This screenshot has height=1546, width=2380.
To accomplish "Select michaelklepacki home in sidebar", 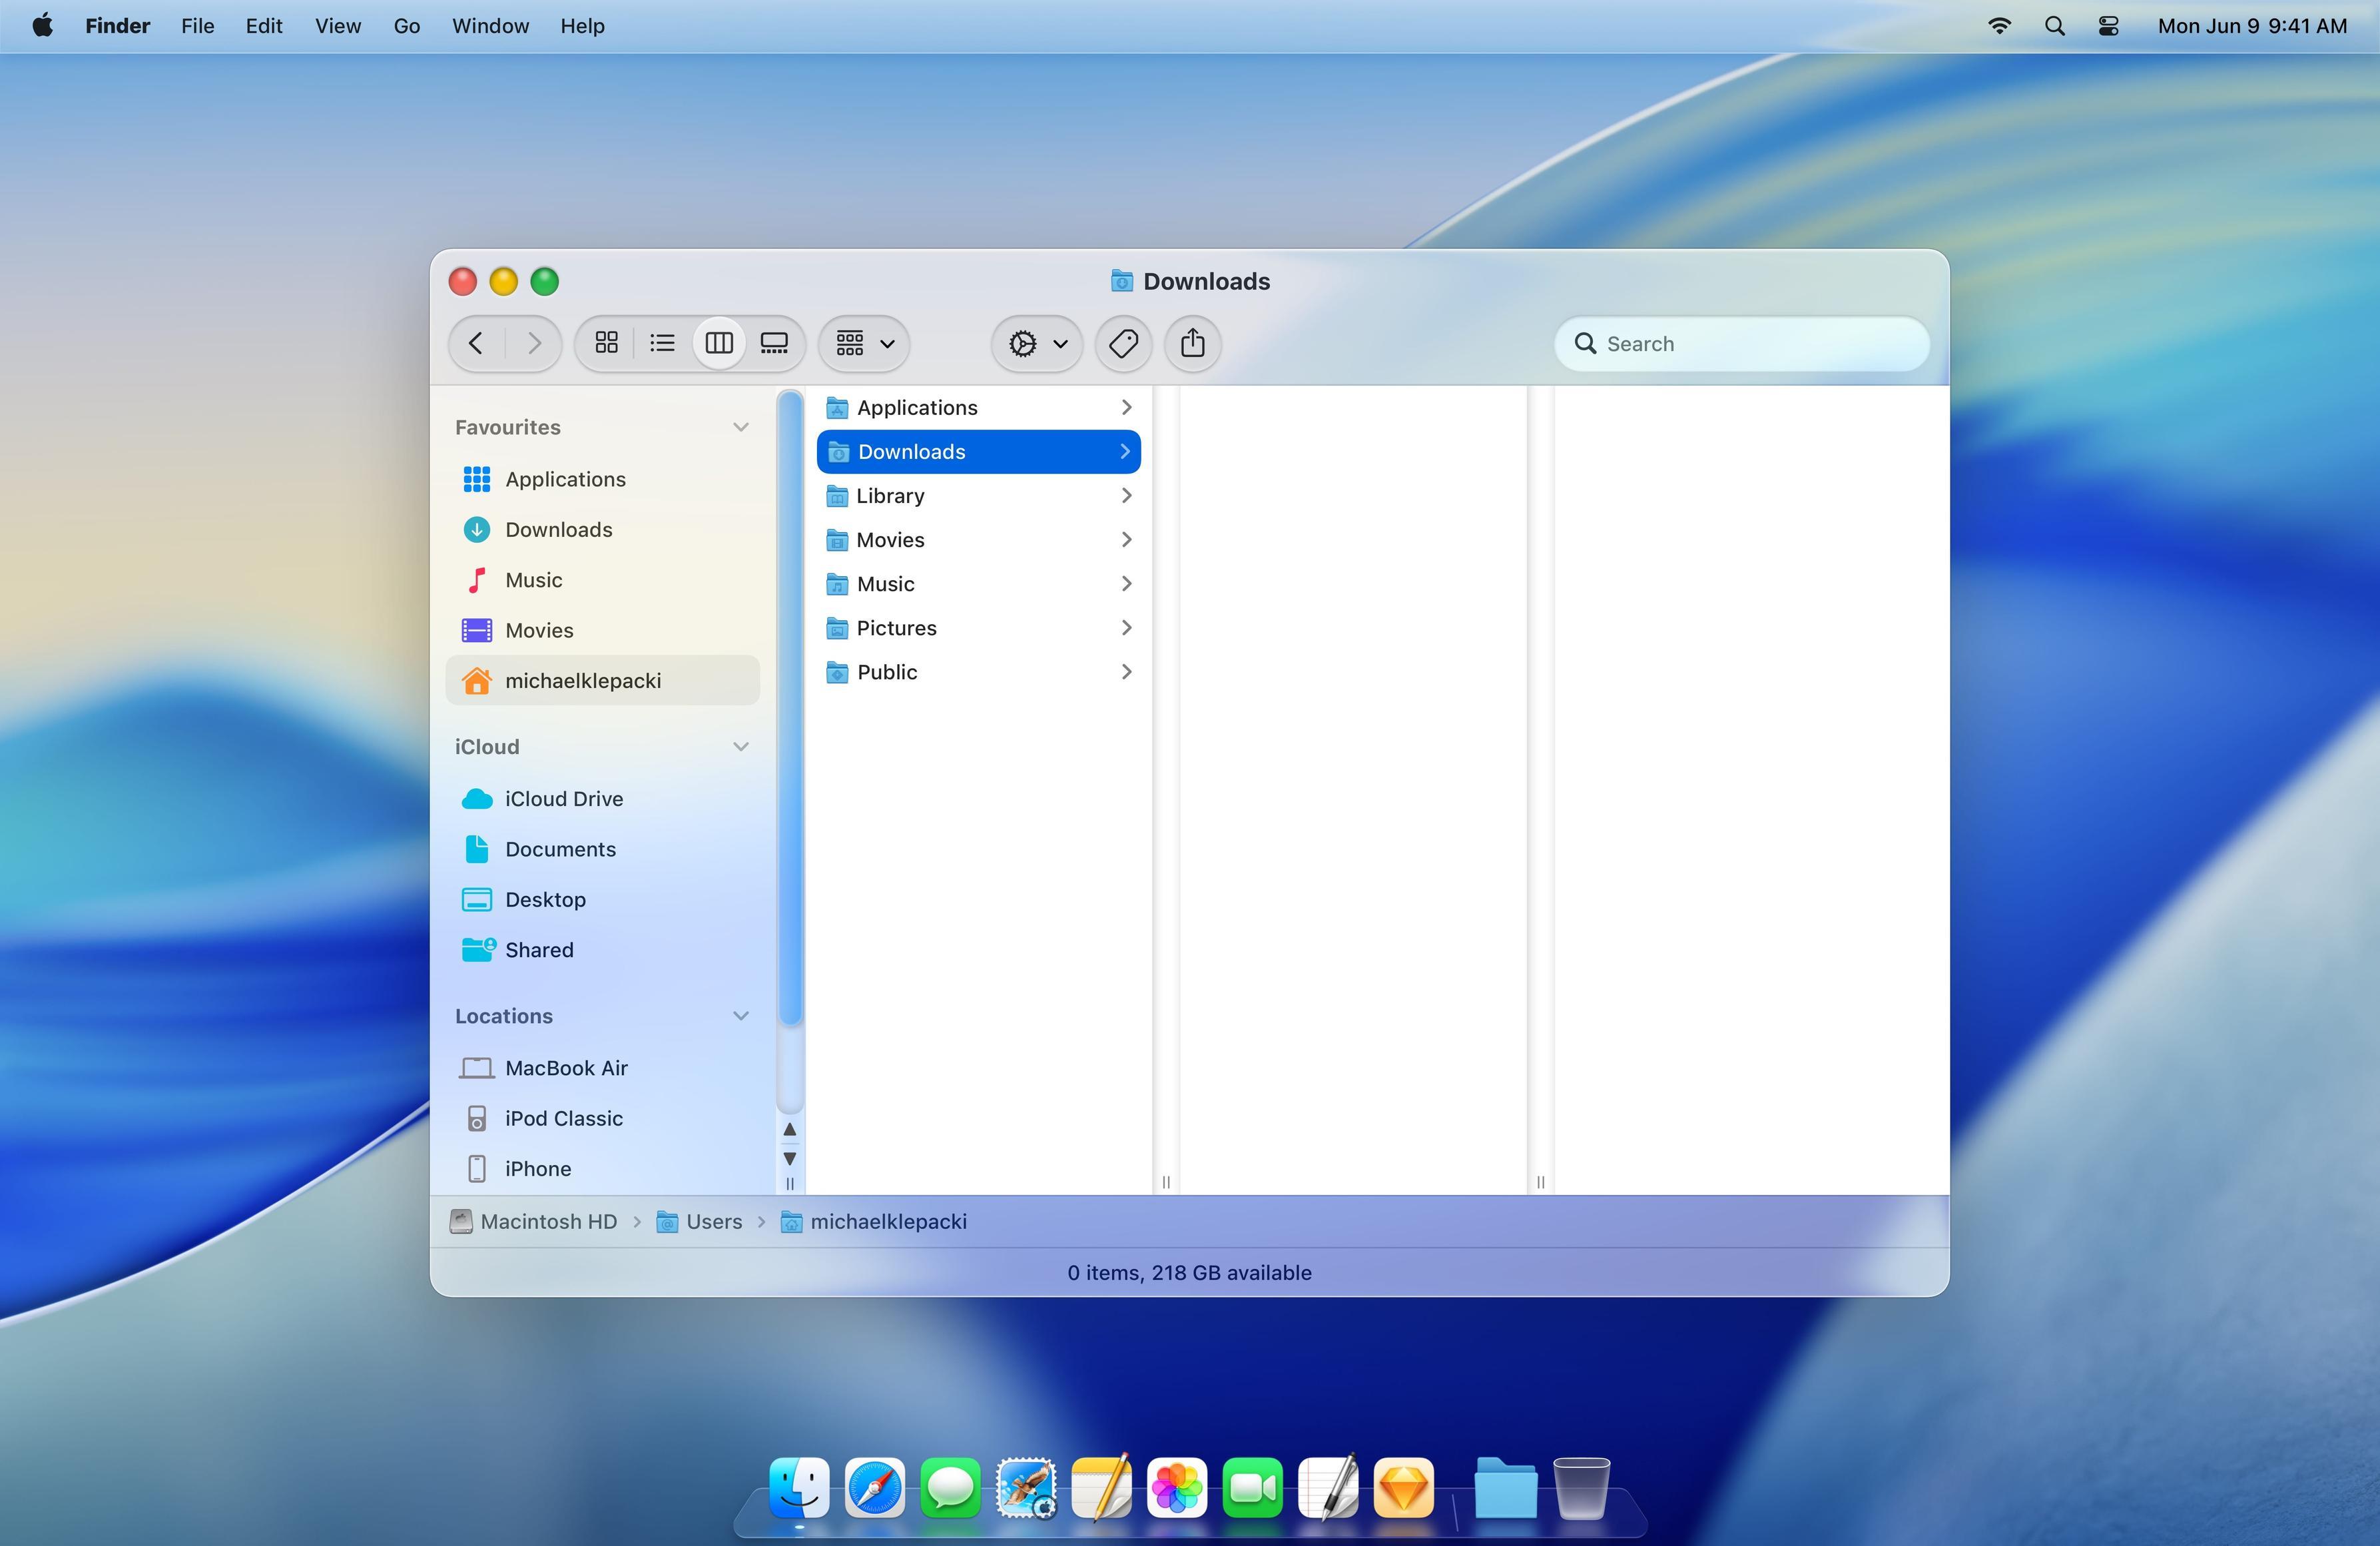I will 602,680.
